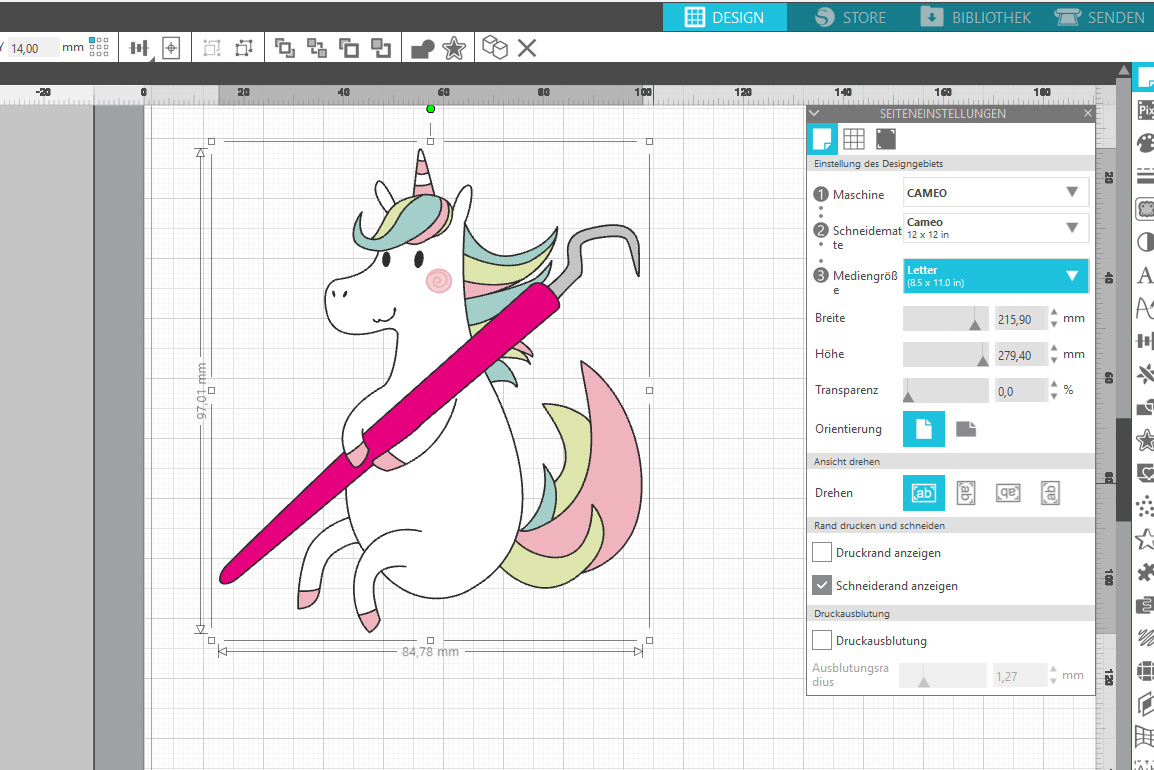The width and height of the screenshot is (1154, 770).
Task: Click the Breite value field 215,90
Action: (x=1020, y=319)
